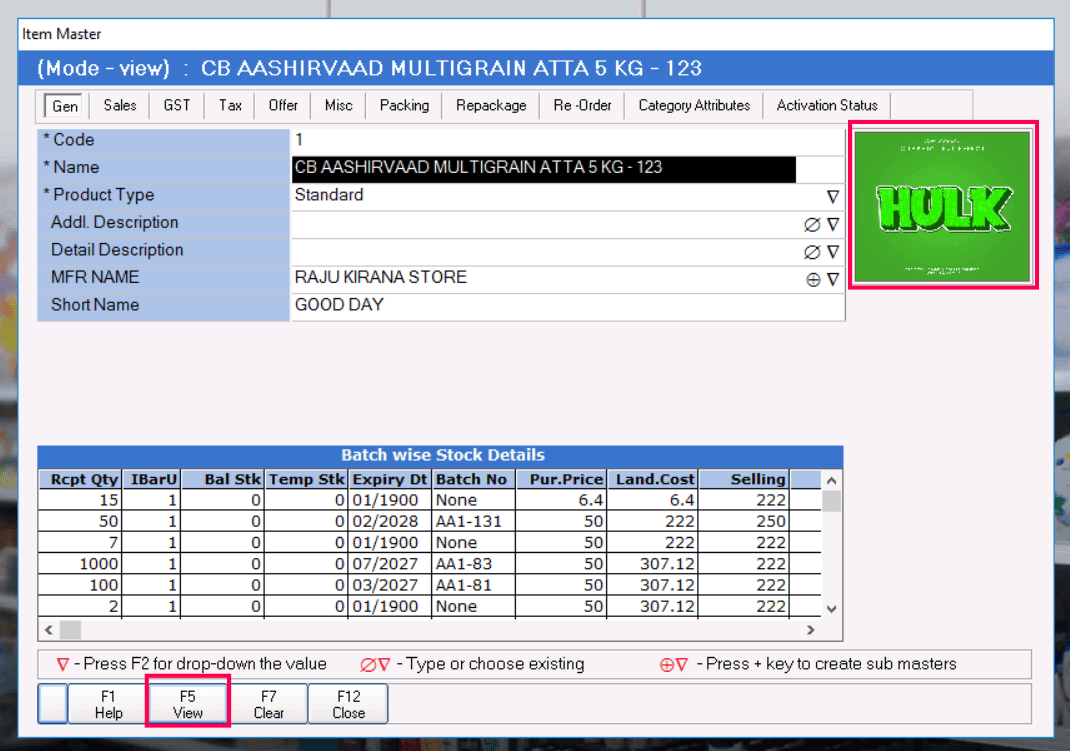Click the Expiry Dt column header
Screen dimensions: 1070x751
click(390, 480)
